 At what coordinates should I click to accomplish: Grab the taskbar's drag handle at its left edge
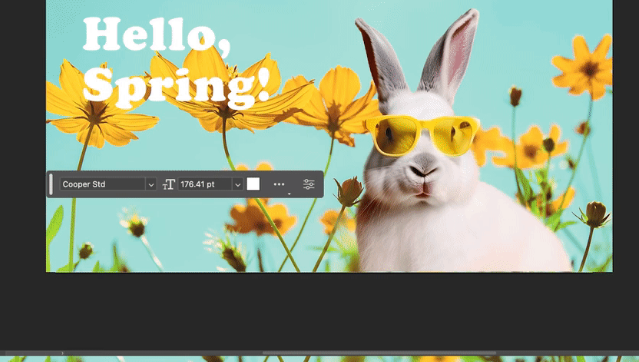[51, 184]
